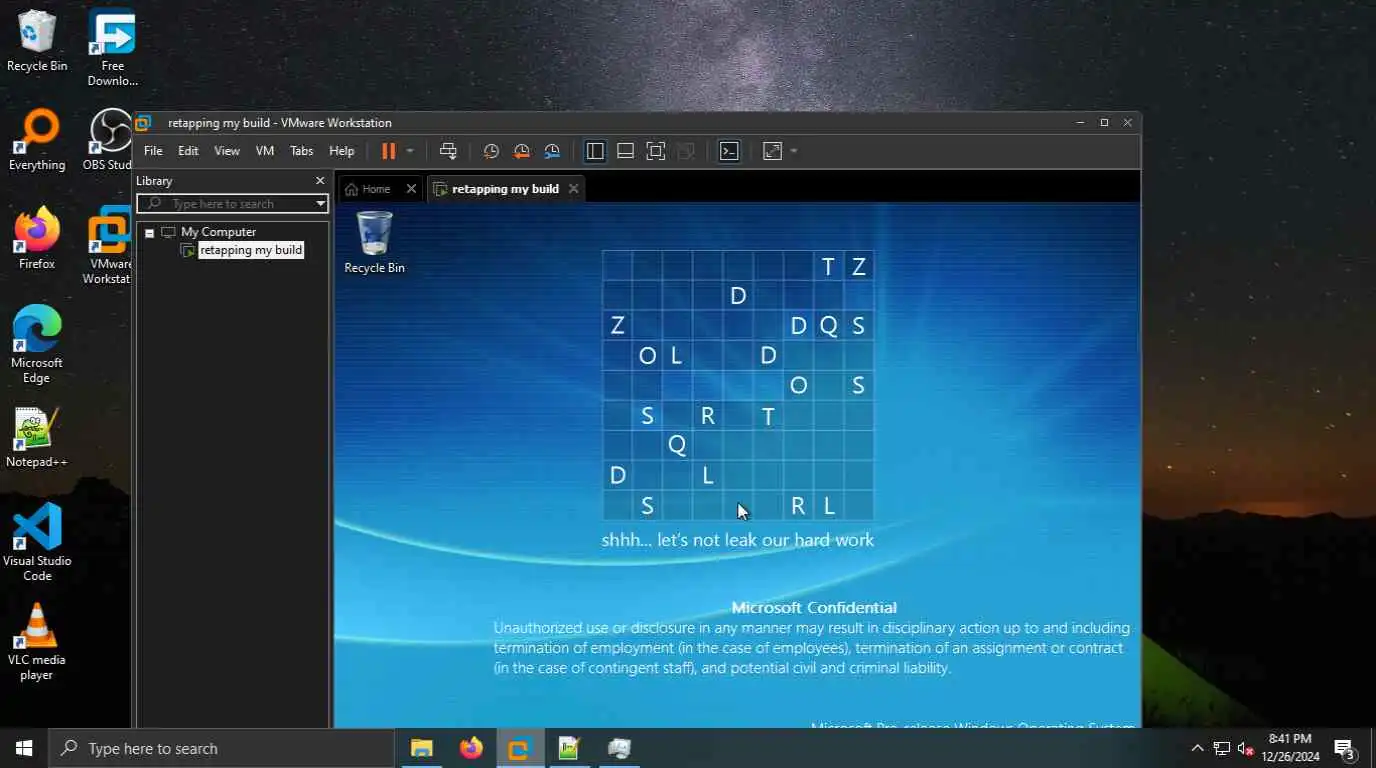Click the shhh... let's not leak text
Image resolution: width=1376 pixels, height=768 pixels.
pyautogui.click(x=738, y=540)
